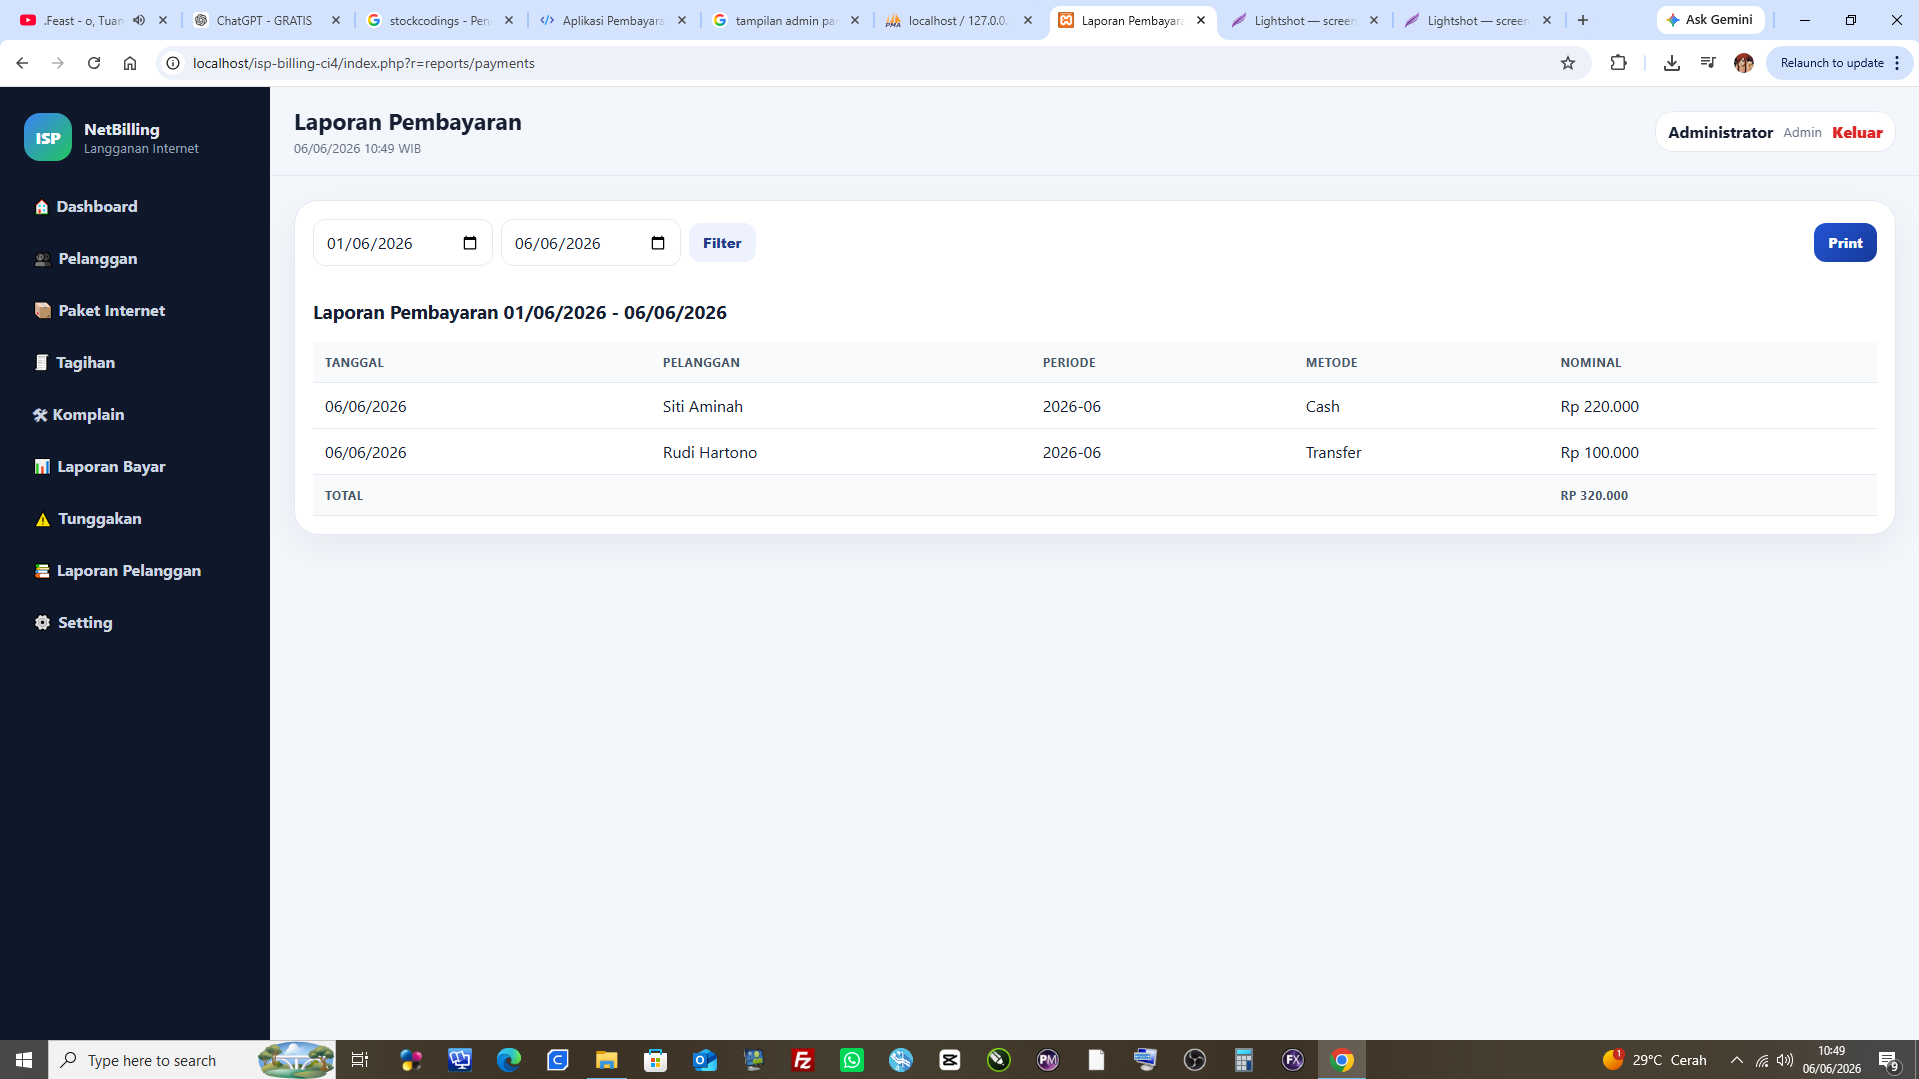This screenshot has height=1079, width=1919.
Task: Click the Transfer method cell
Action: point(1333,452)
